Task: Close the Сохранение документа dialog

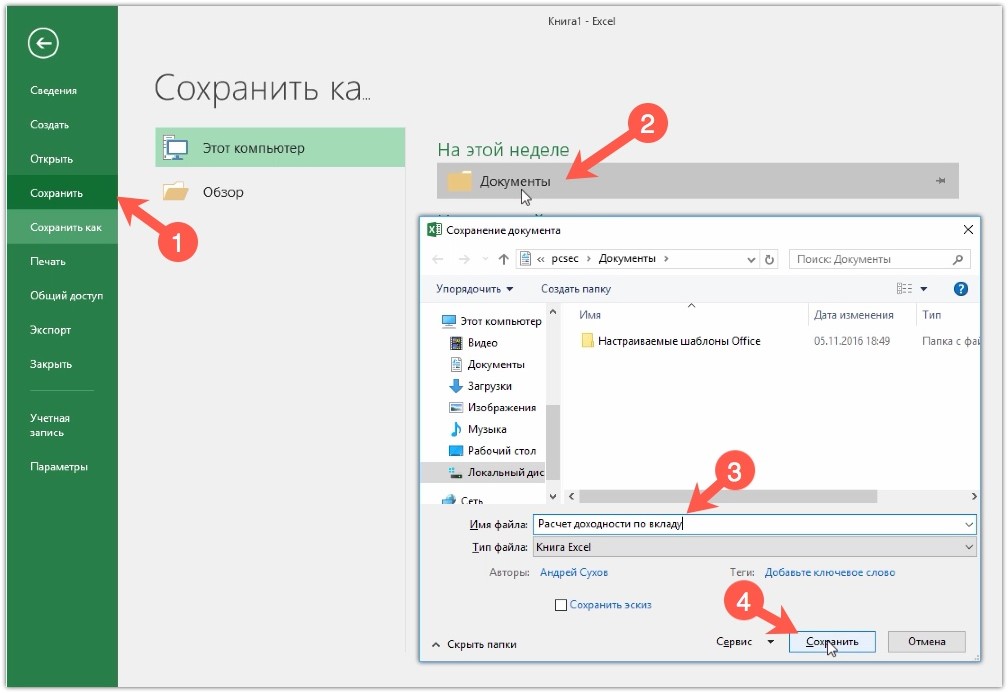Action: coord(968,230)
